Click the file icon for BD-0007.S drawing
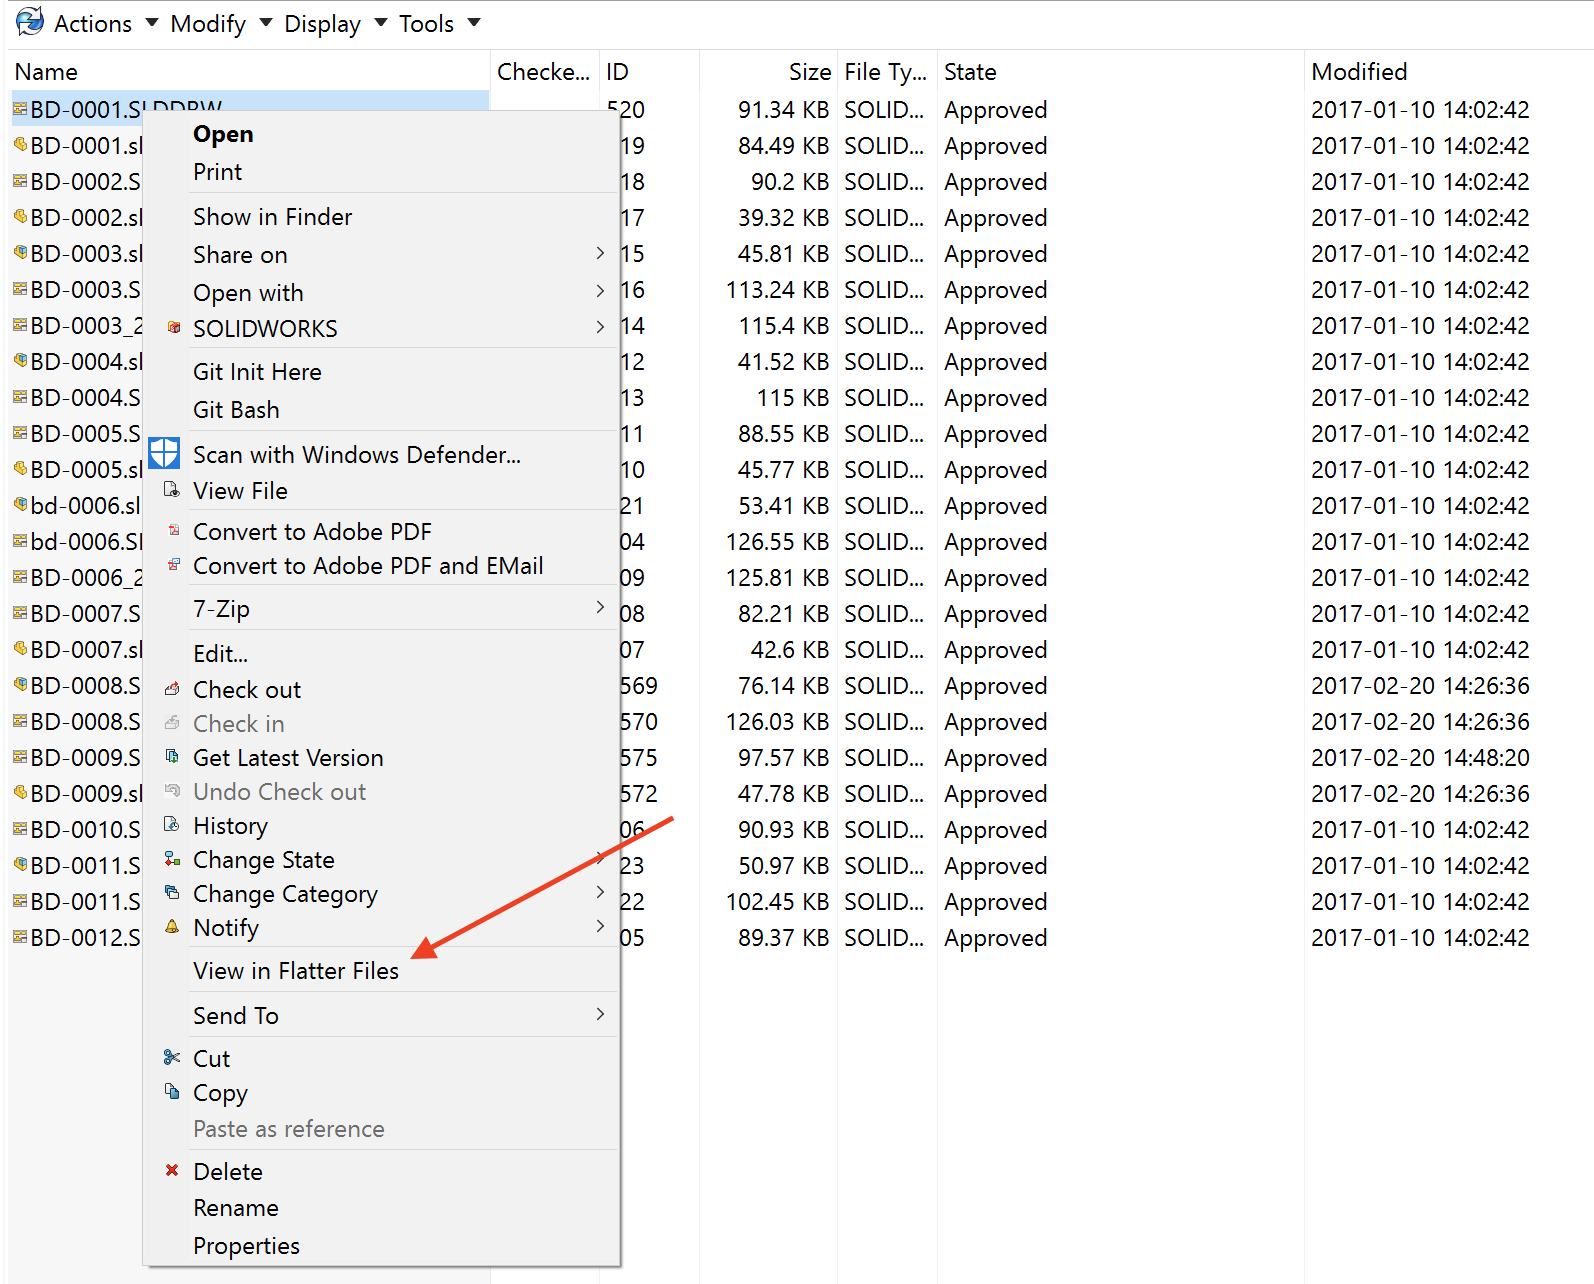Screen dimensions: 1594x1284 tap(20, 612)
